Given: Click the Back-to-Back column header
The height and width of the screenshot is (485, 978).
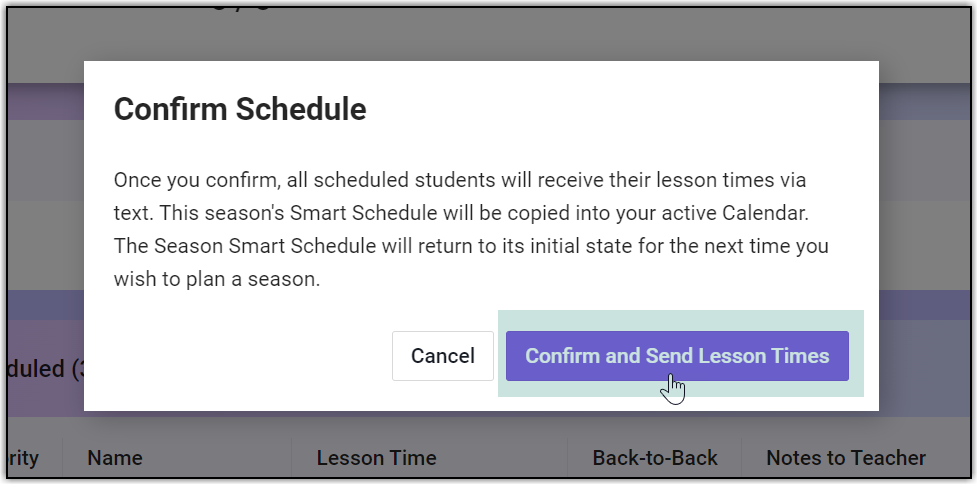Looking at the screenshot, I should point(655,458).
